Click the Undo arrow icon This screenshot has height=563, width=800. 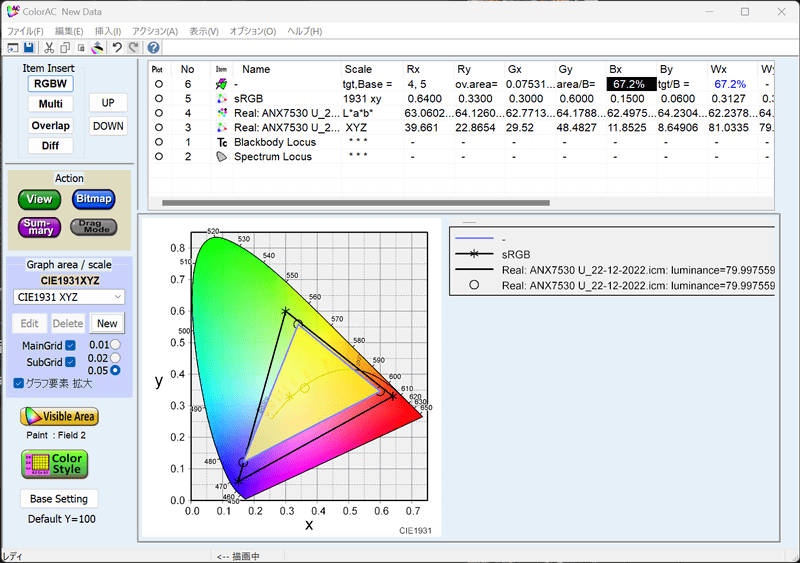pyautogui.click(x=117, y=47)
